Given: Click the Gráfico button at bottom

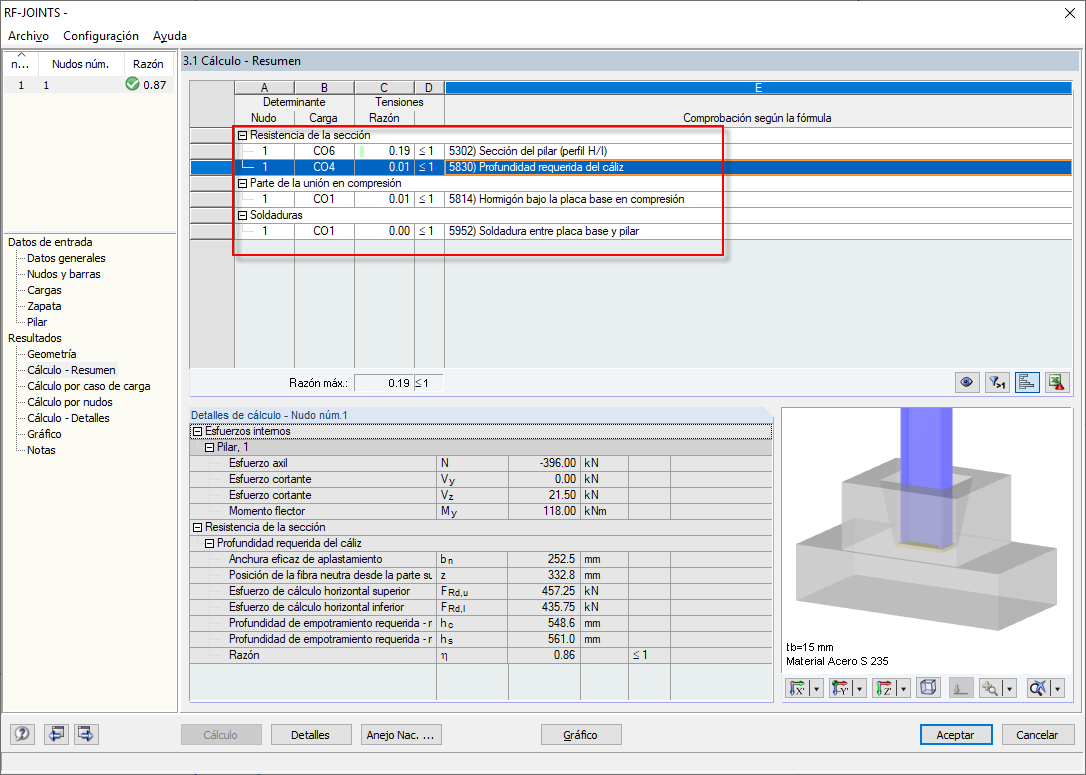Looking at the screenshot, I should (x=580, y=735).
